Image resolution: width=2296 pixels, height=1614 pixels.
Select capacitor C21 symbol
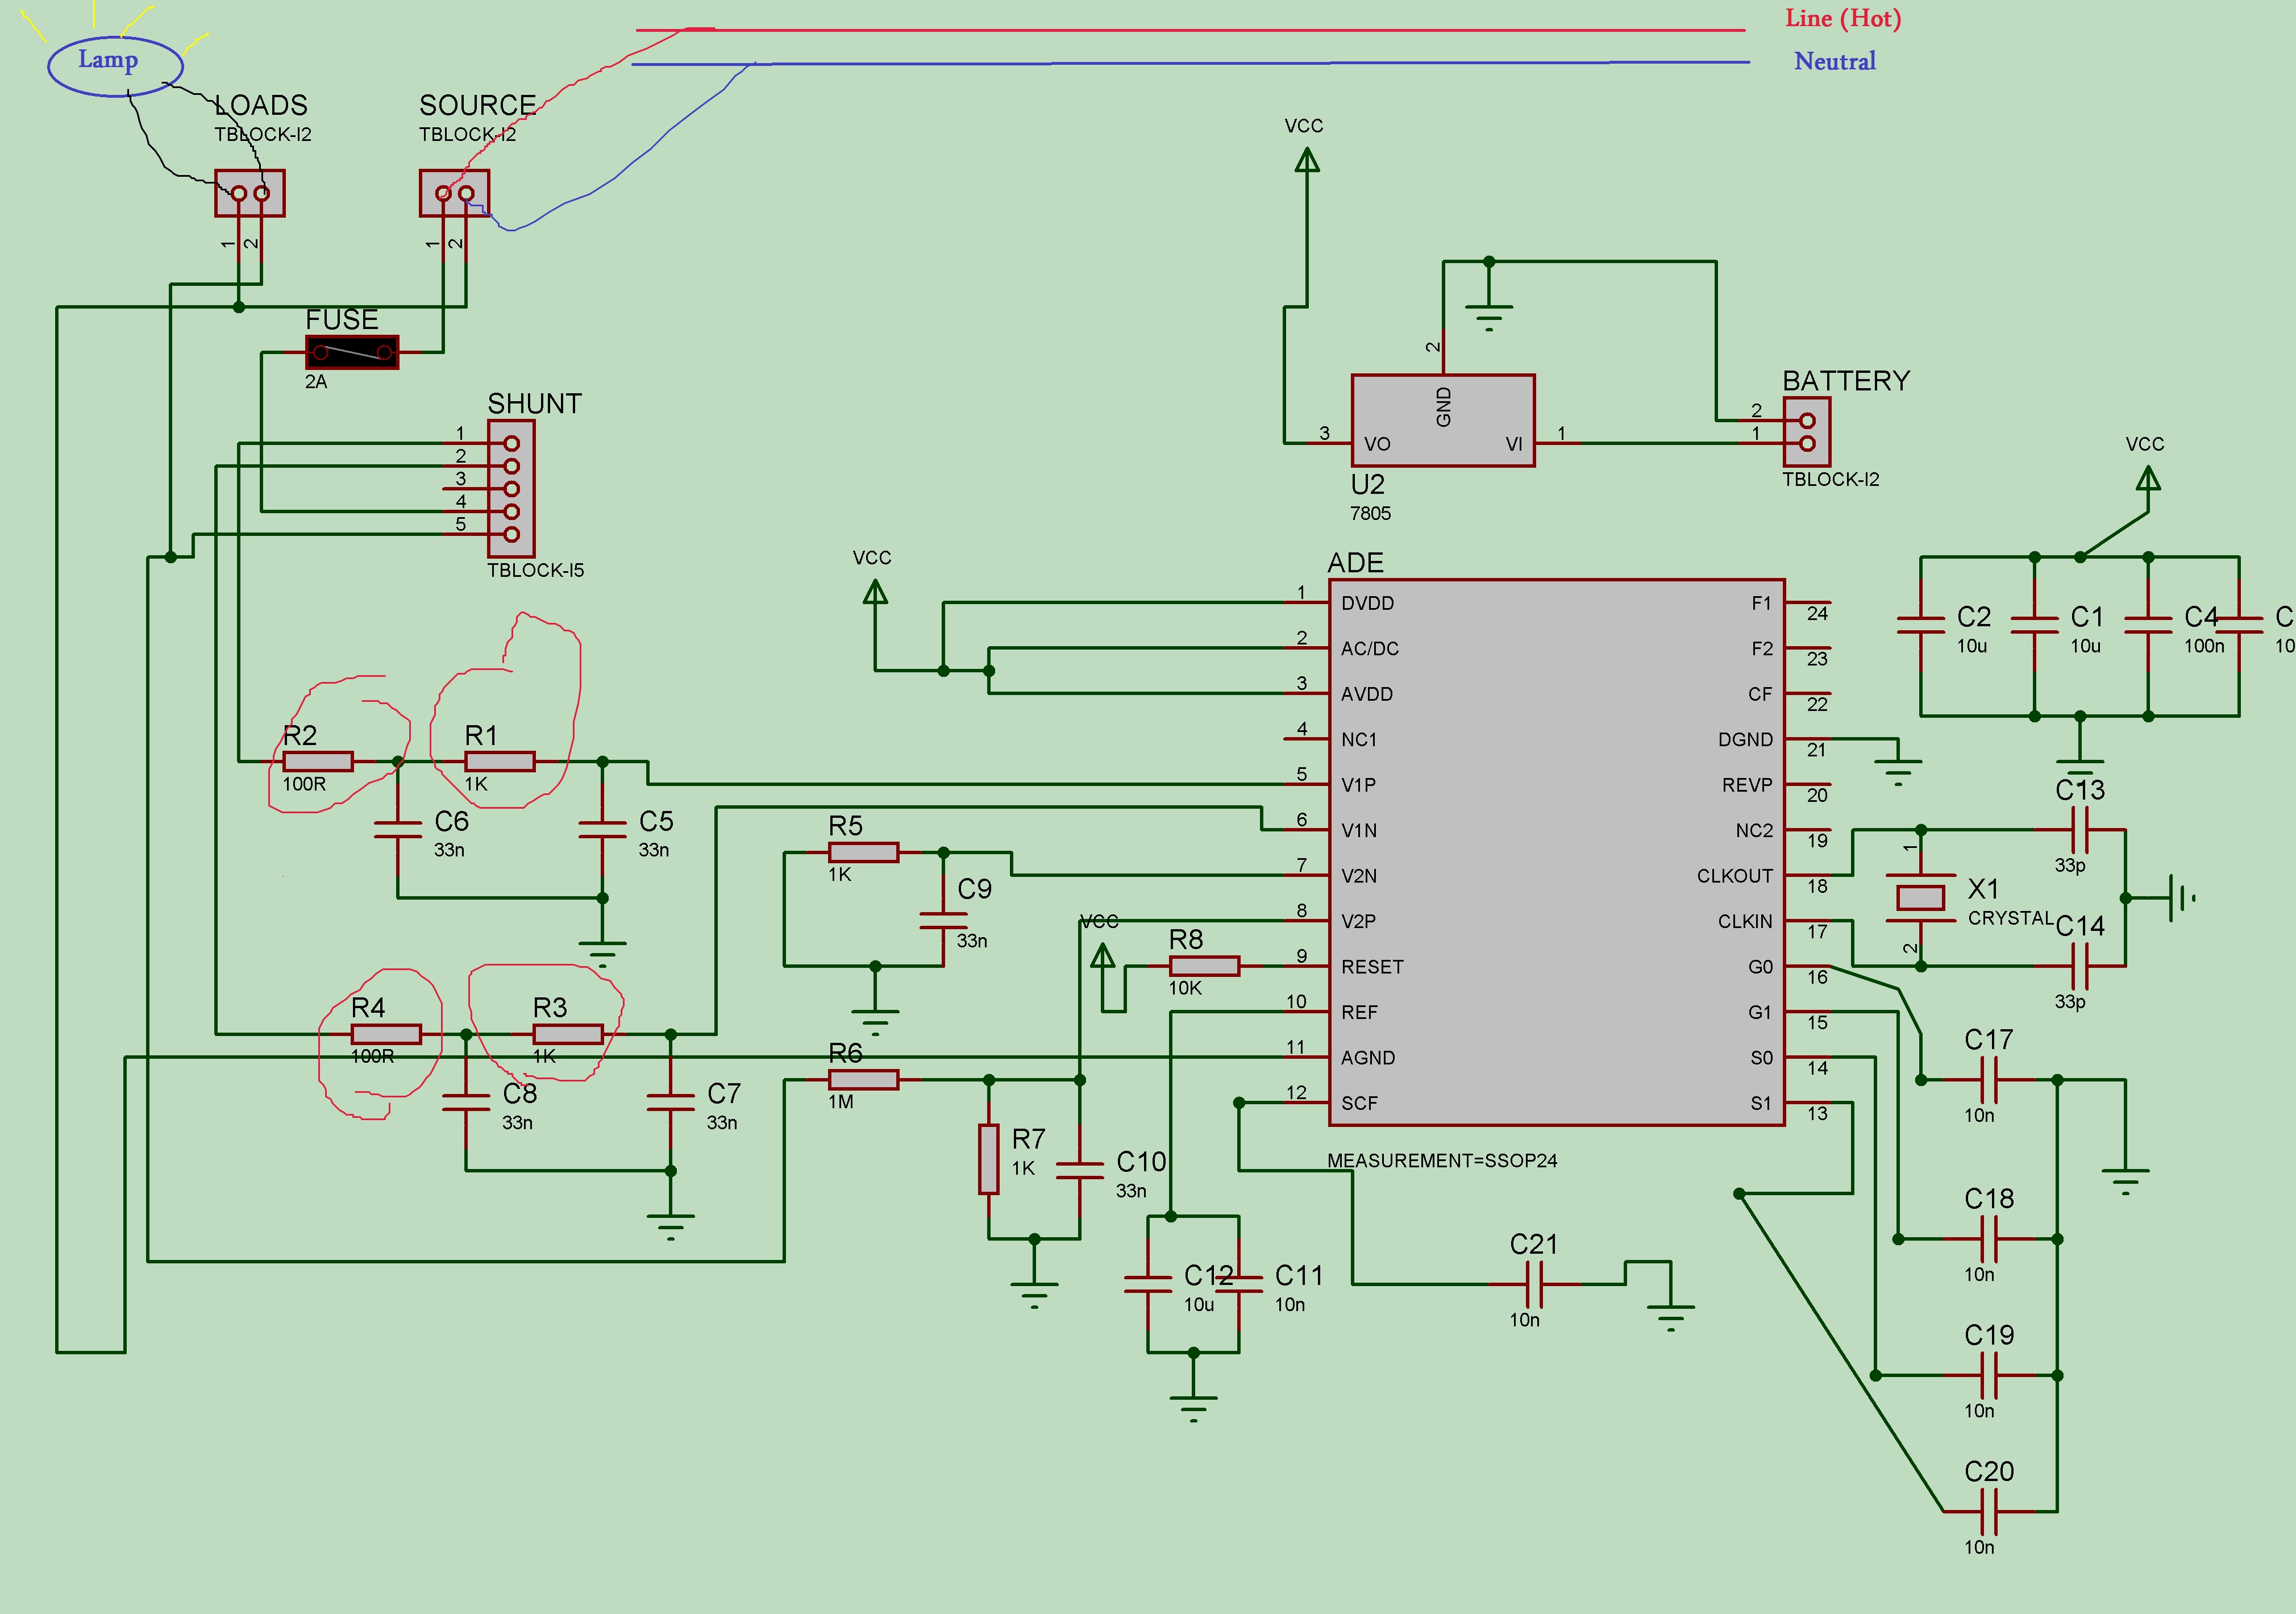point(1535,1284)
